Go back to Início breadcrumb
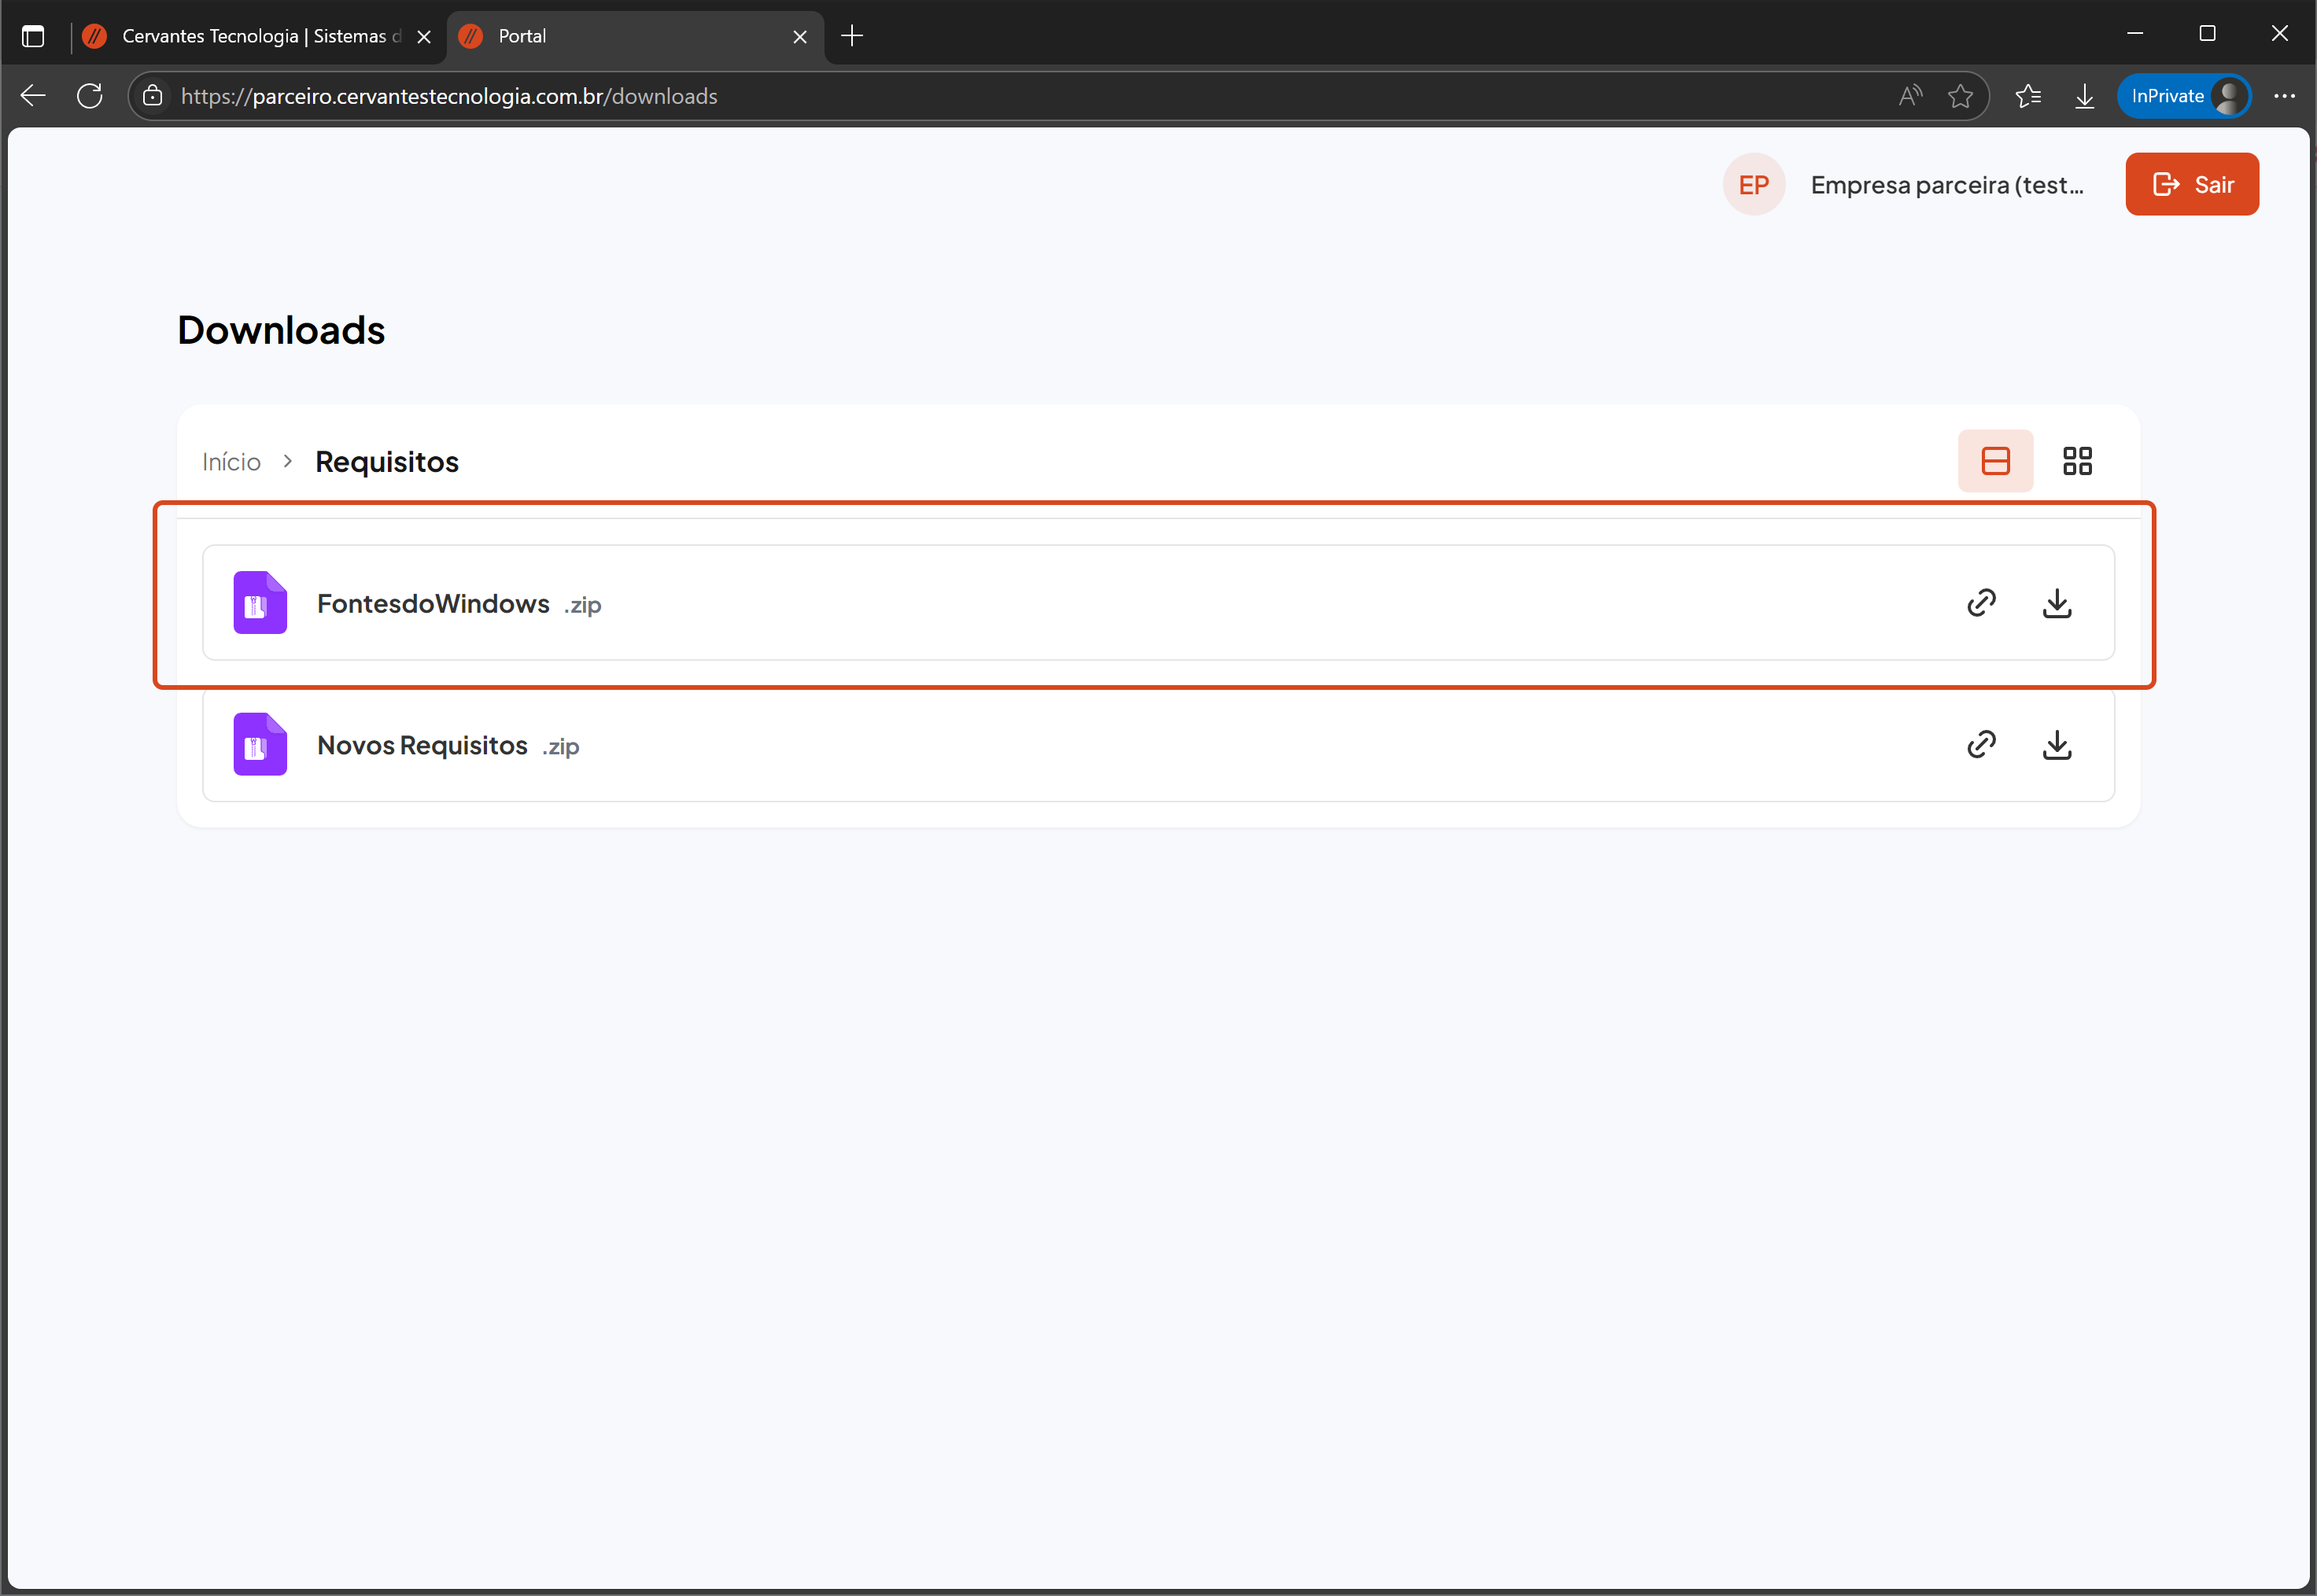The image size is (2317, 1596). 231,462
